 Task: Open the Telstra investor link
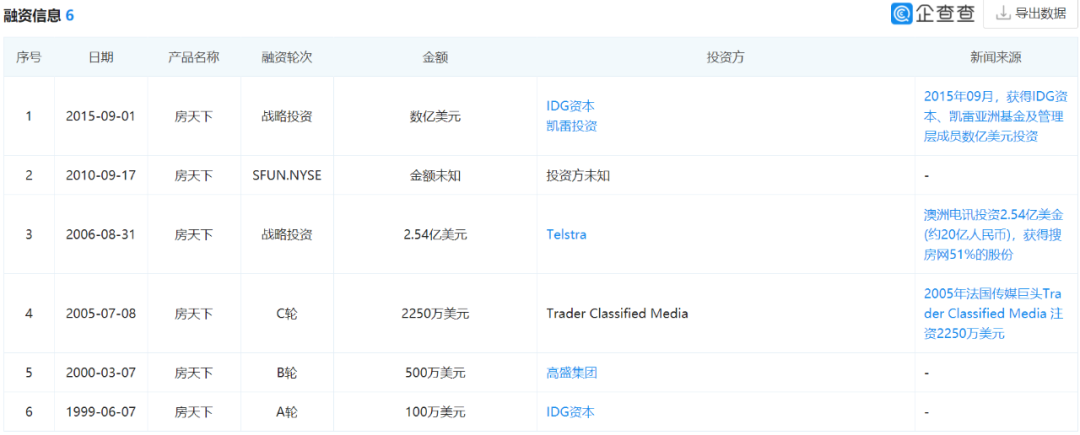click(566, 234)
